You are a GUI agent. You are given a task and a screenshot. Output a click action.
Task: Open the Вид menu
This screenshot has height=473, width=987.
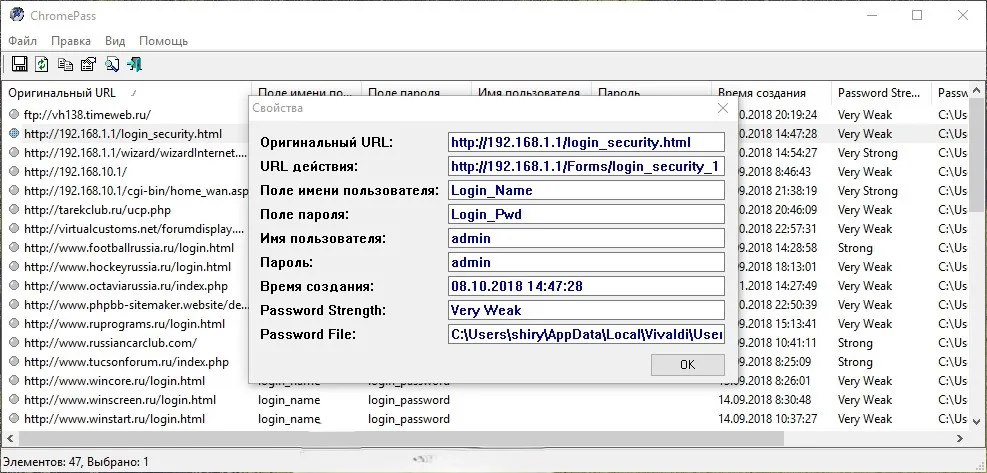click(x=115, y=41)
